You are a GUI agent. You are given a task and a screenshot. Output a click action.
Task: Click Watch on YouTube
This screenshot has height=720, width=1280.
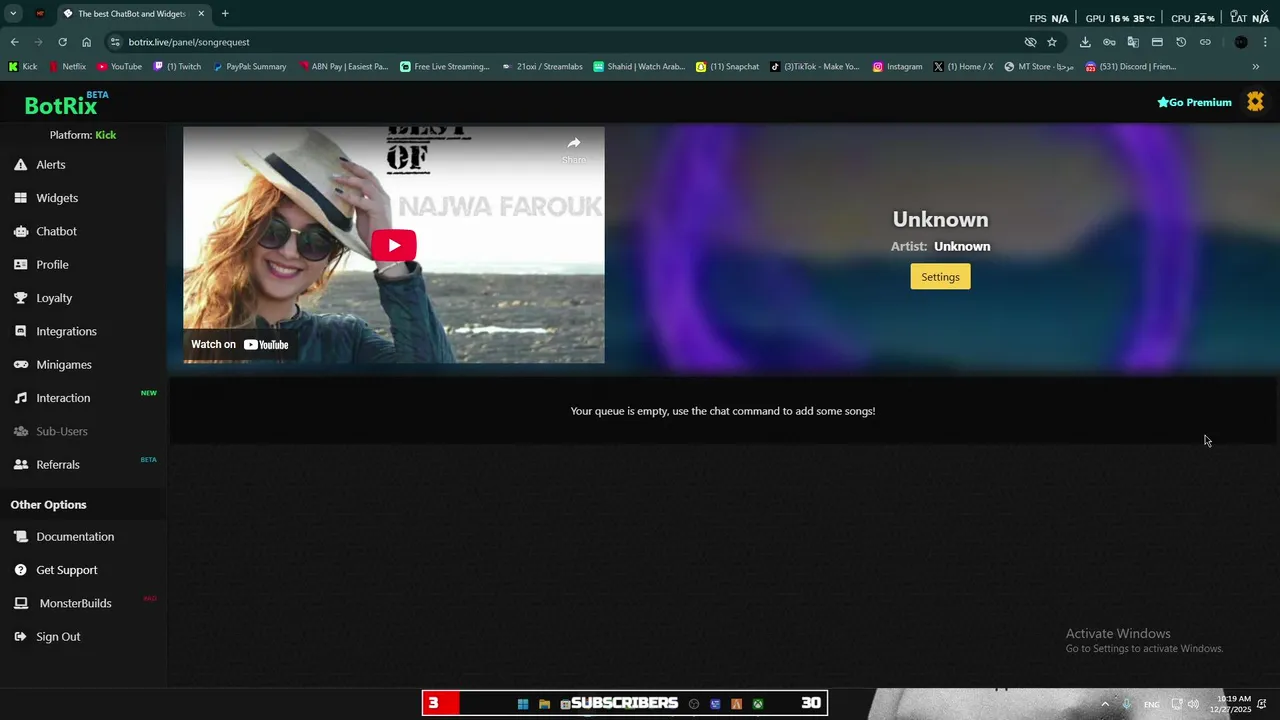[x=240, y=344]
